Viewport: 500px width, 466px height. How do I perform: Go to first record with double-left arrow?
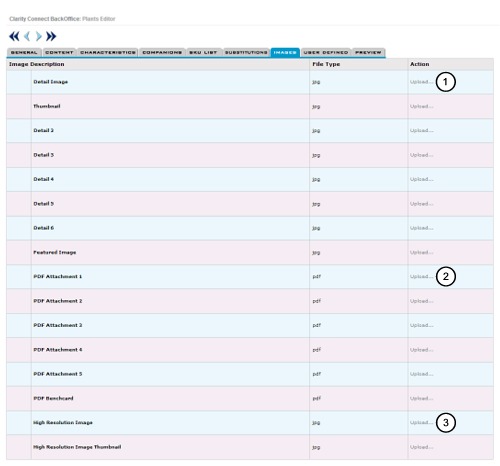click(x=14, y=36)
